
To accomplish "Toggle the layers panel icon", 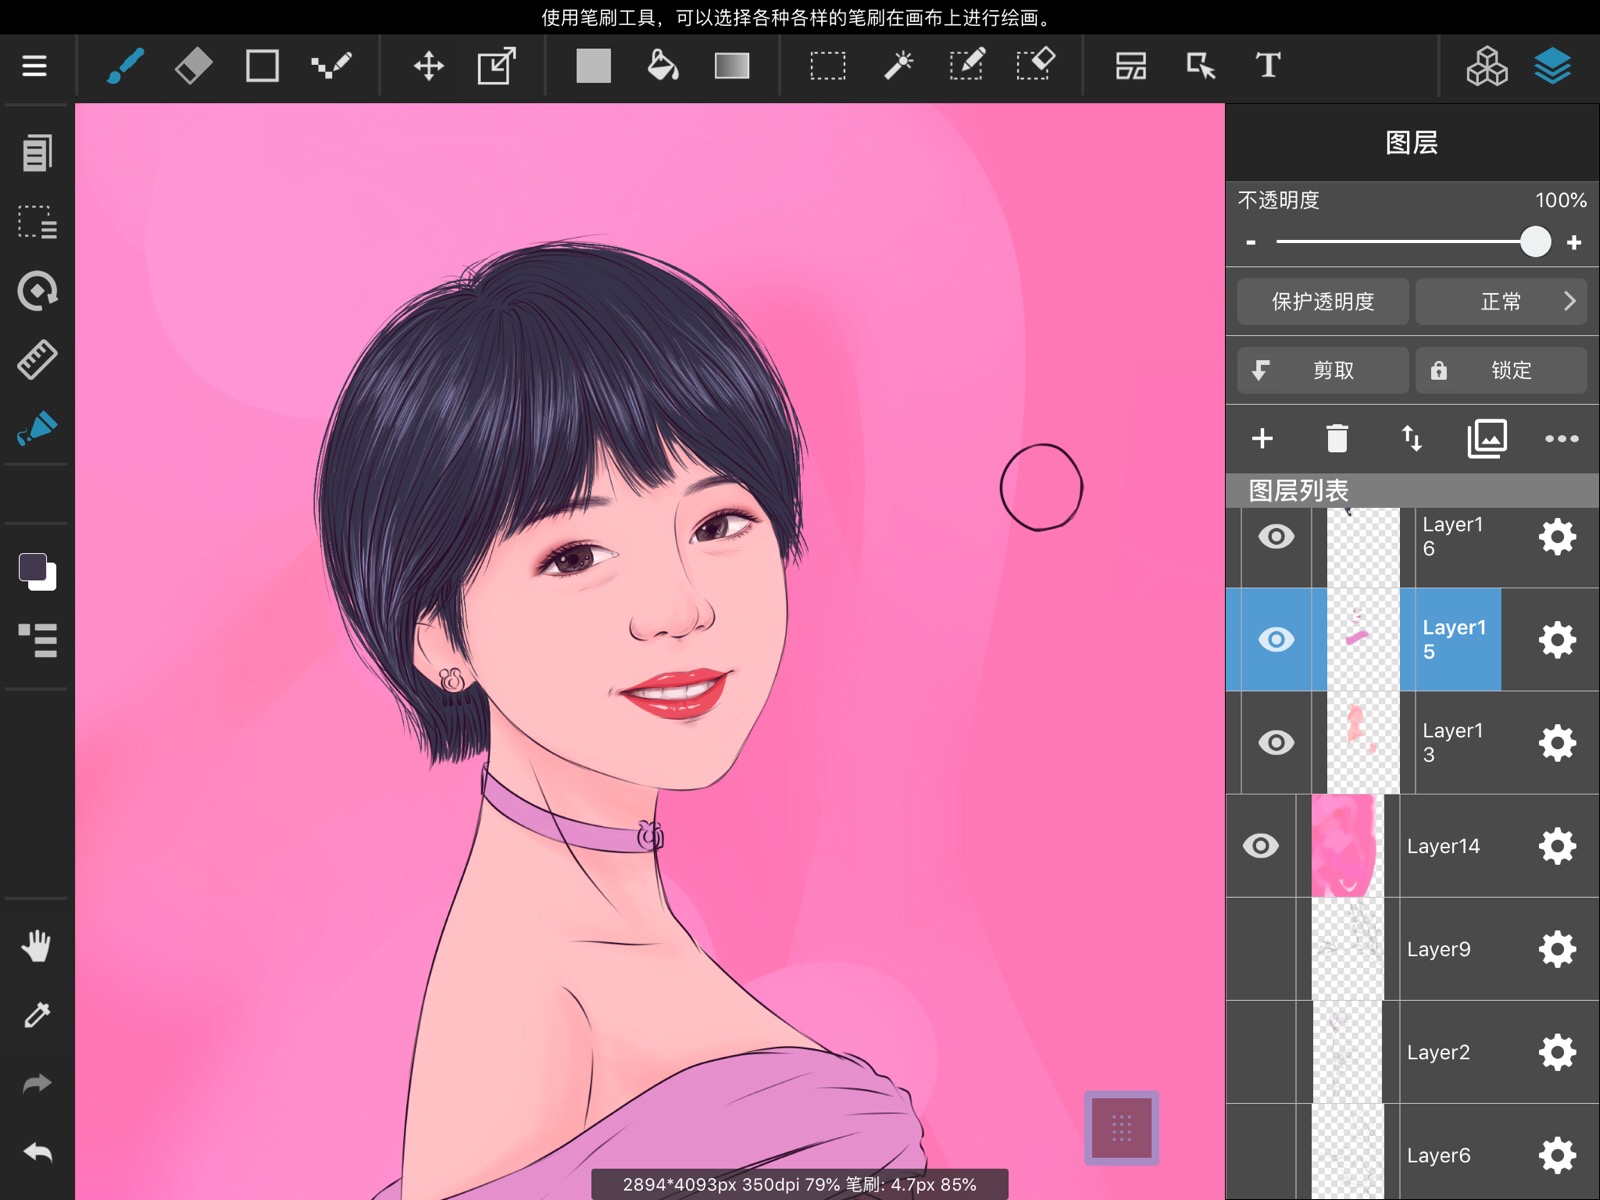I will 1553,66.
